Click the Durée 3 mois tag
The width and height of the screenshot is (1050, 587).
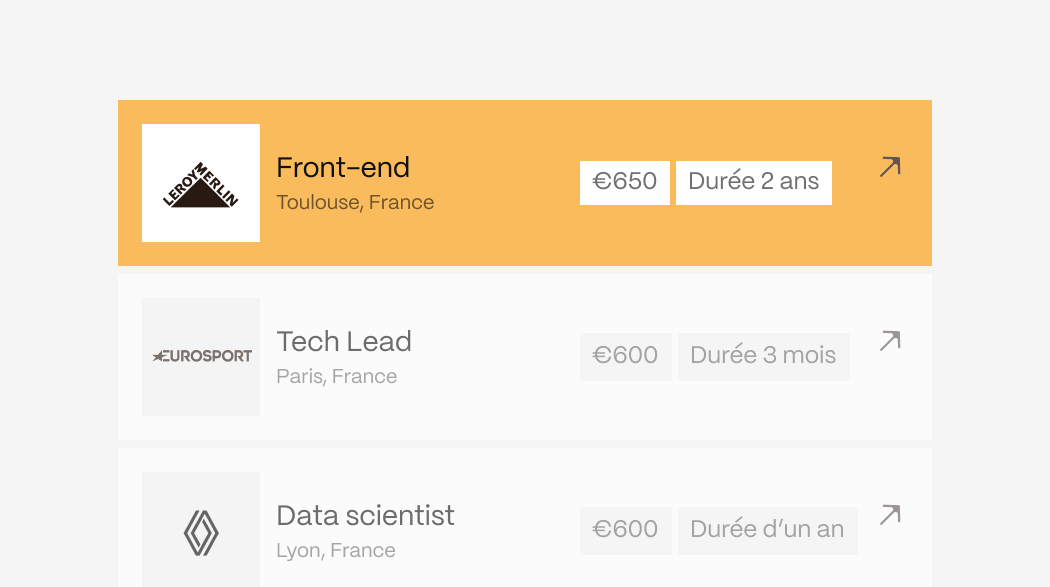[763, 357]
